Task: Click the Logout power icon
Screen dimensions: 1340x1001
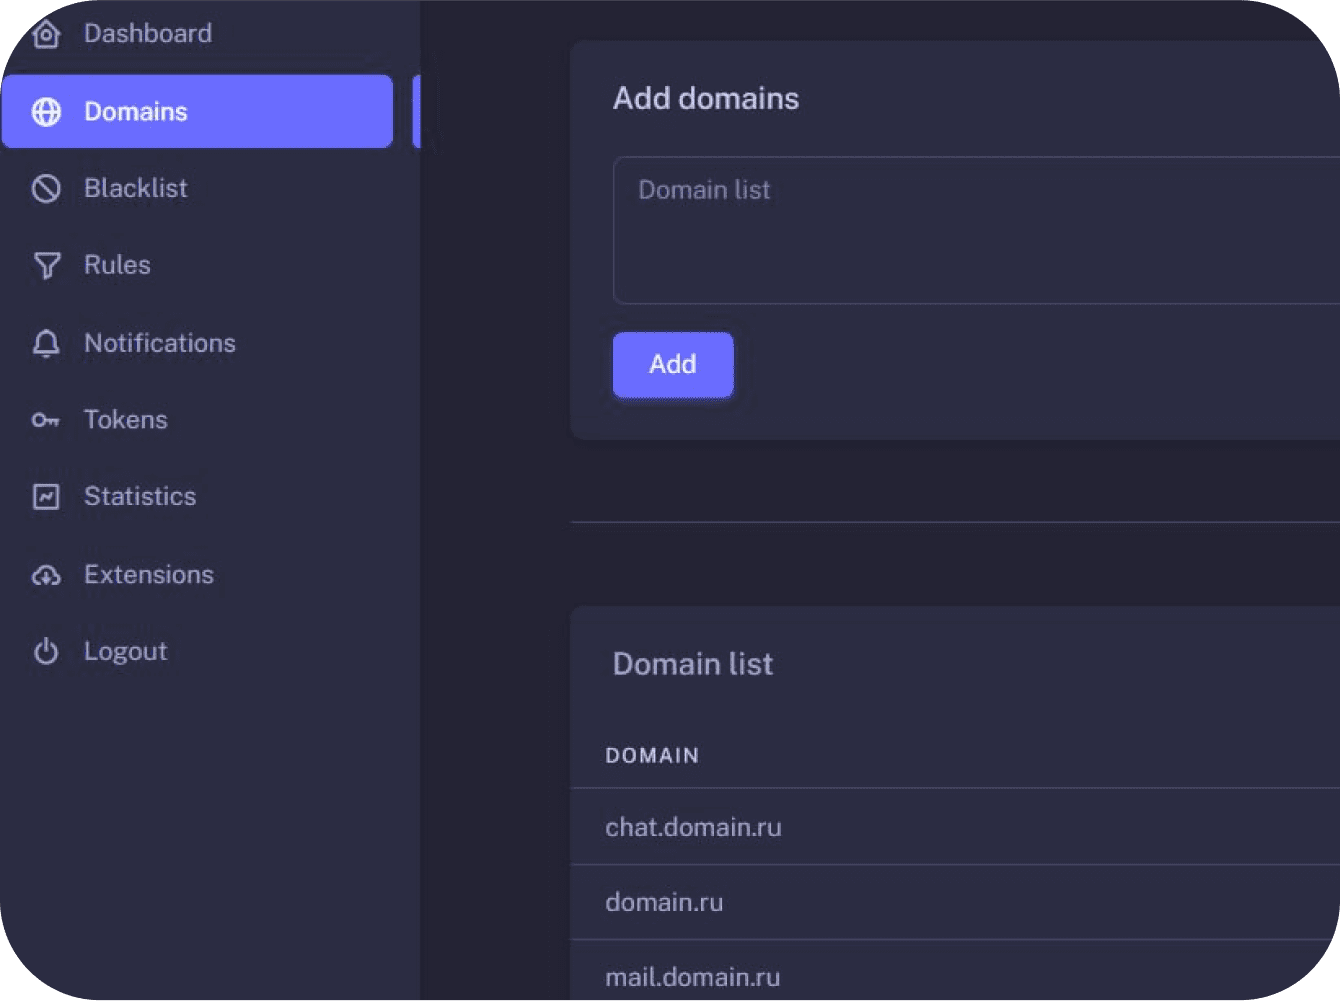Action: [46, 652]
